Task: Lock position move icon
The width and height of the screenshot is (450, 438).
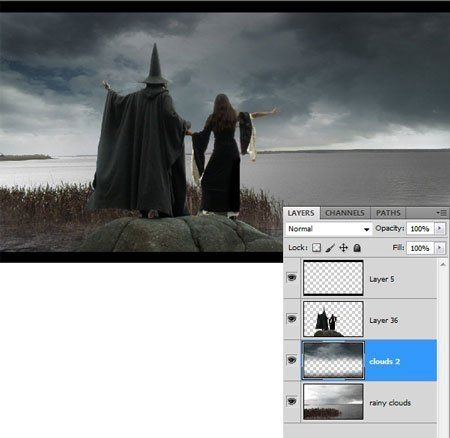Action: pos(343,248)
